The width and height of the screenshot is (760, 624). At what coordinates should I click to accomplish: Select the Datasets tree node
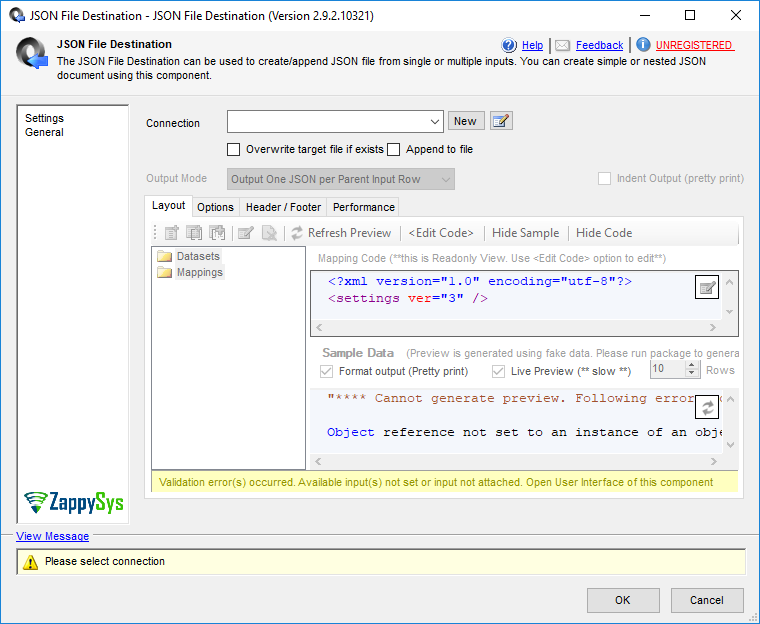[198, 256]
